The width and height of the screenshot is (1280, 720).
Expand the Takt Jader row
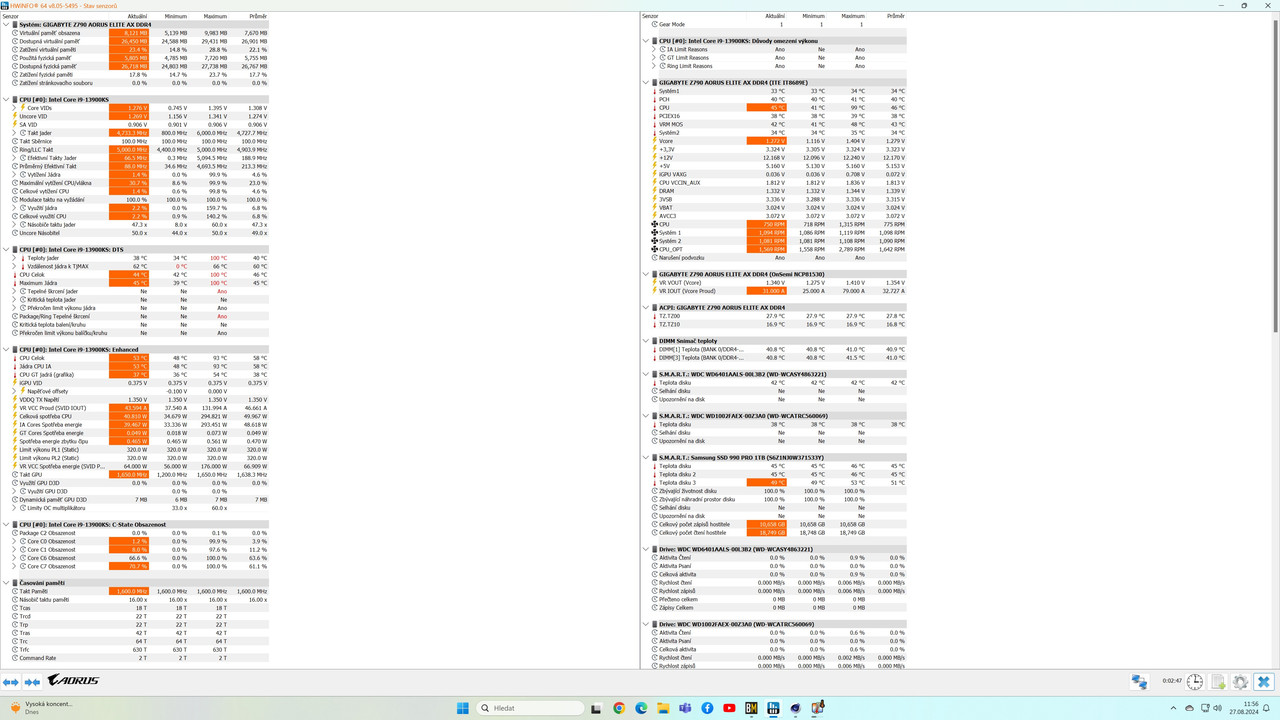coord(15,133)
